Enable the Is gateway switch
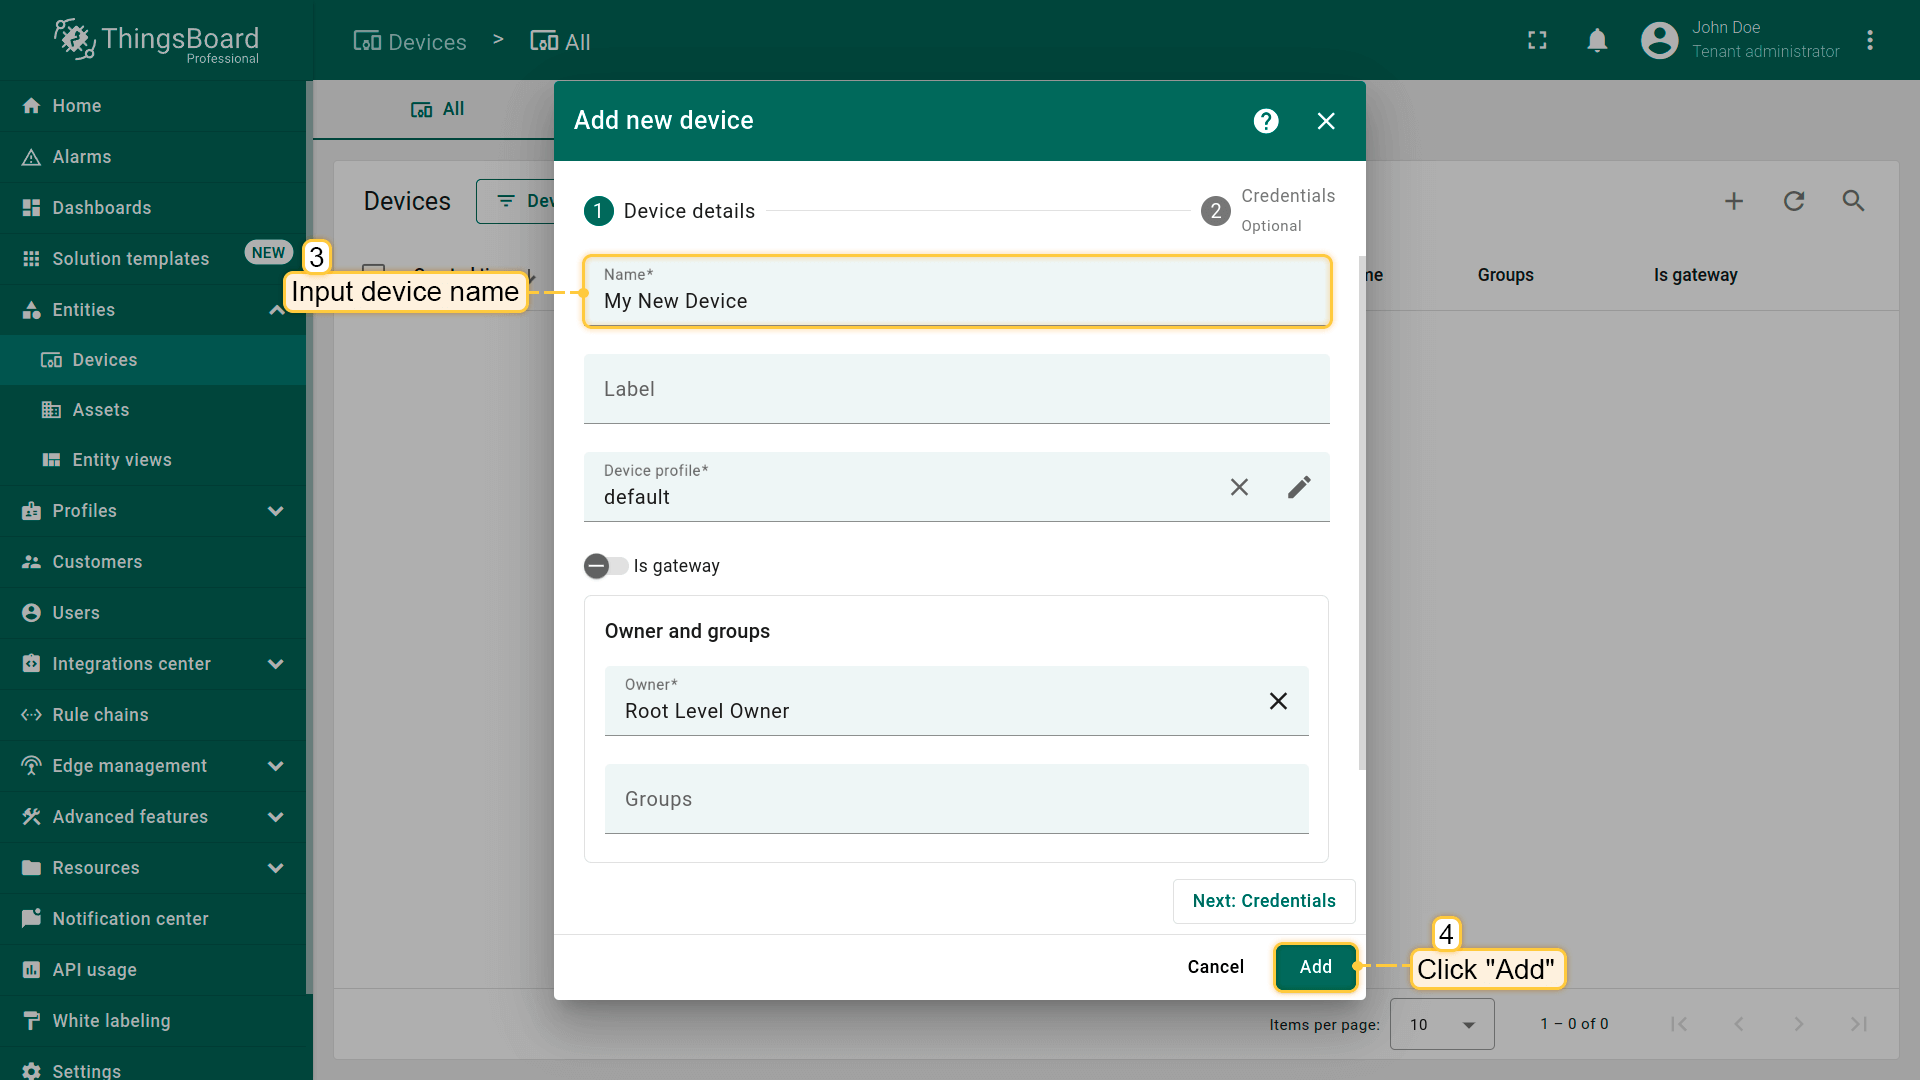The image size is (1920, 1080). click(x=605, y=566)
